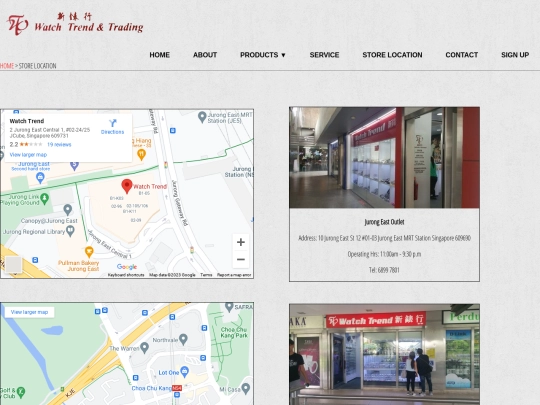Click the Canopy@Jurong East location marker
Image resolution: width=540 pixels, height=405 pixels.
tap(68, 210)
